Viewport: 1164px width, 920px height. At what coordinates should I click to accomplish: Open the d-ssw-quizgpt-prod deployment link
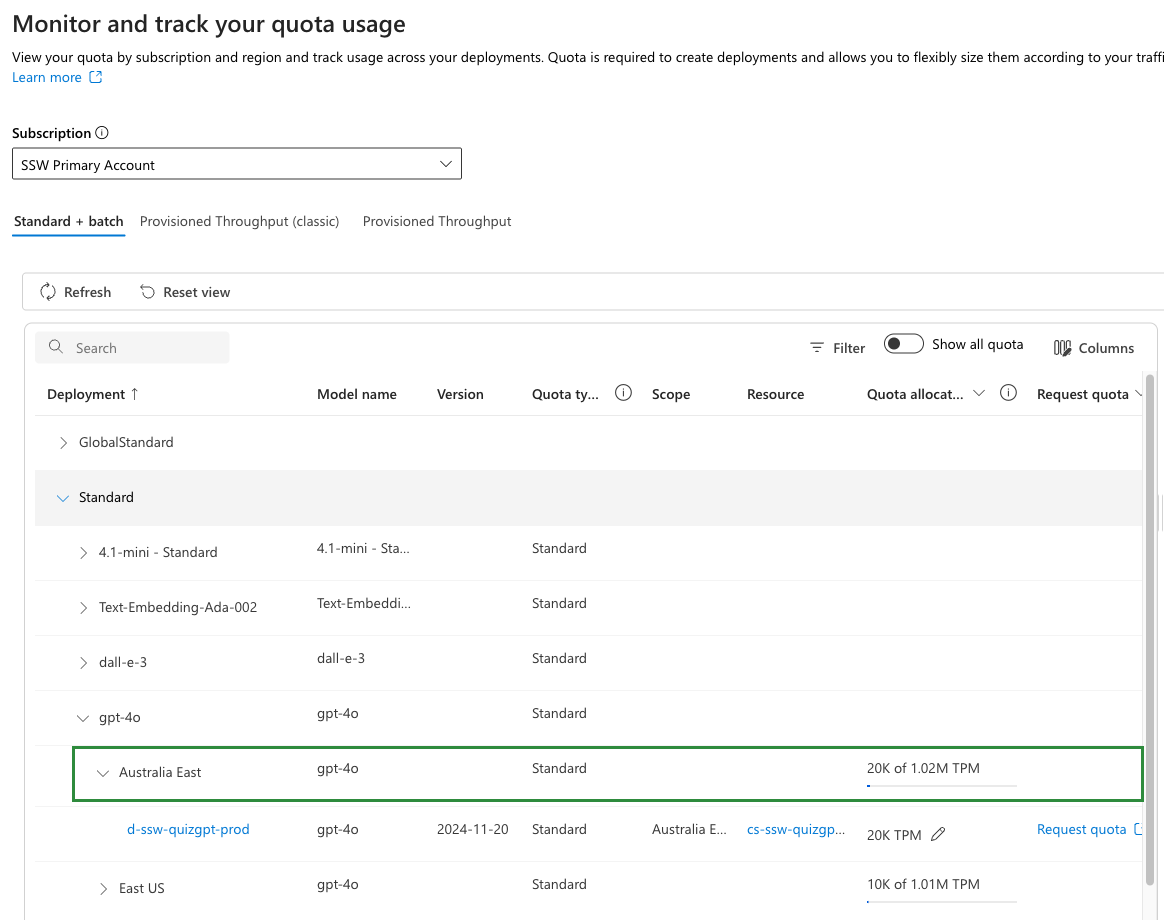pyautogui.click(x=188, y=829)
